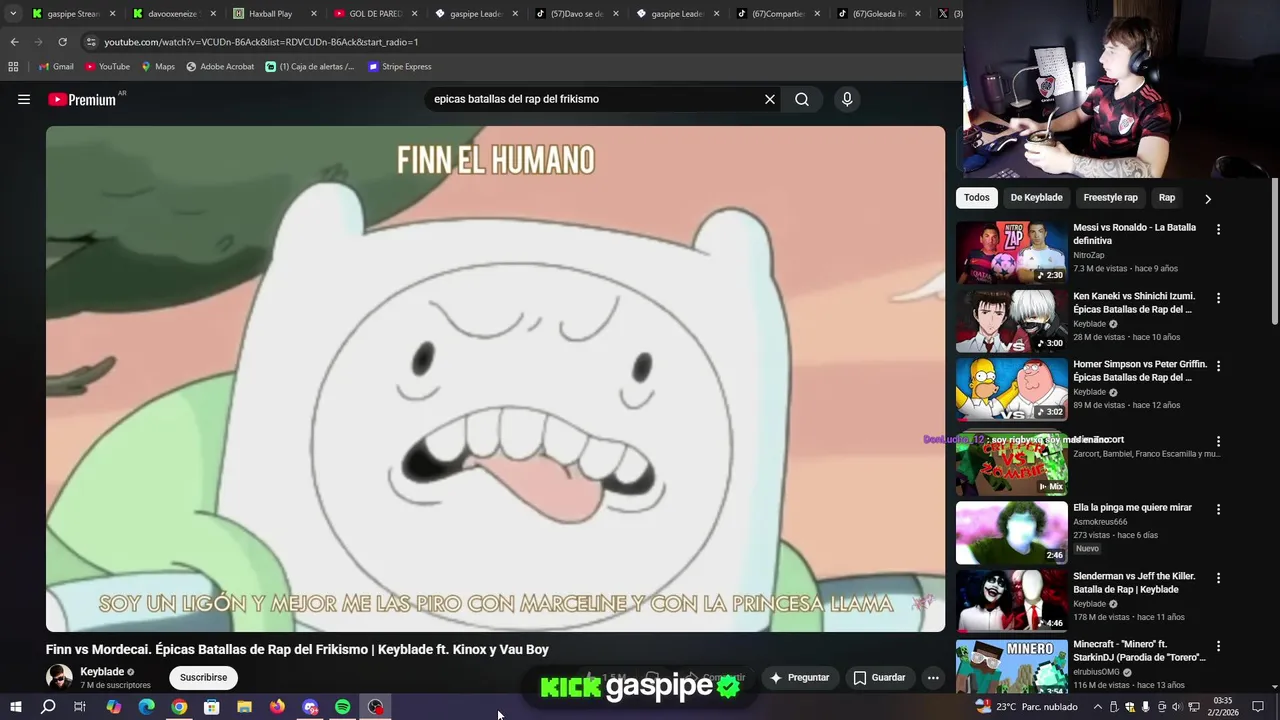The height and width of the screenshot is (720, 1280).
Task: Open Keyblade channel avatar
Action: click(60, 677)
